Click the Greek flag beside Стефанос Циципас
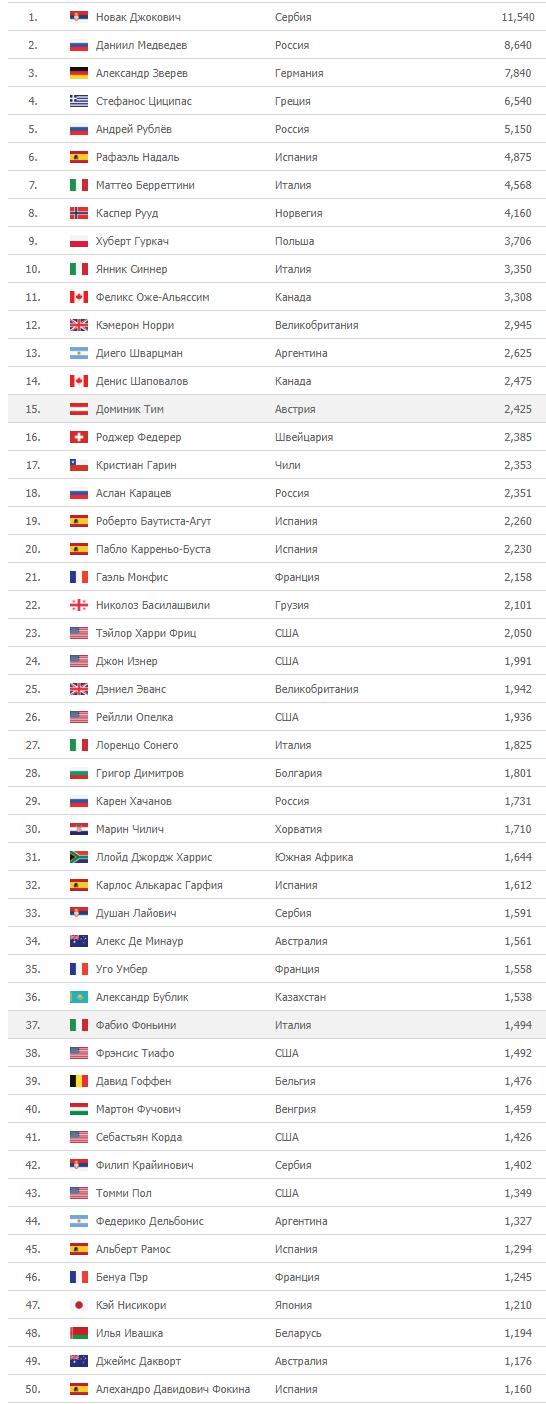The image size is (546, 1404). (x=79, y=101)
